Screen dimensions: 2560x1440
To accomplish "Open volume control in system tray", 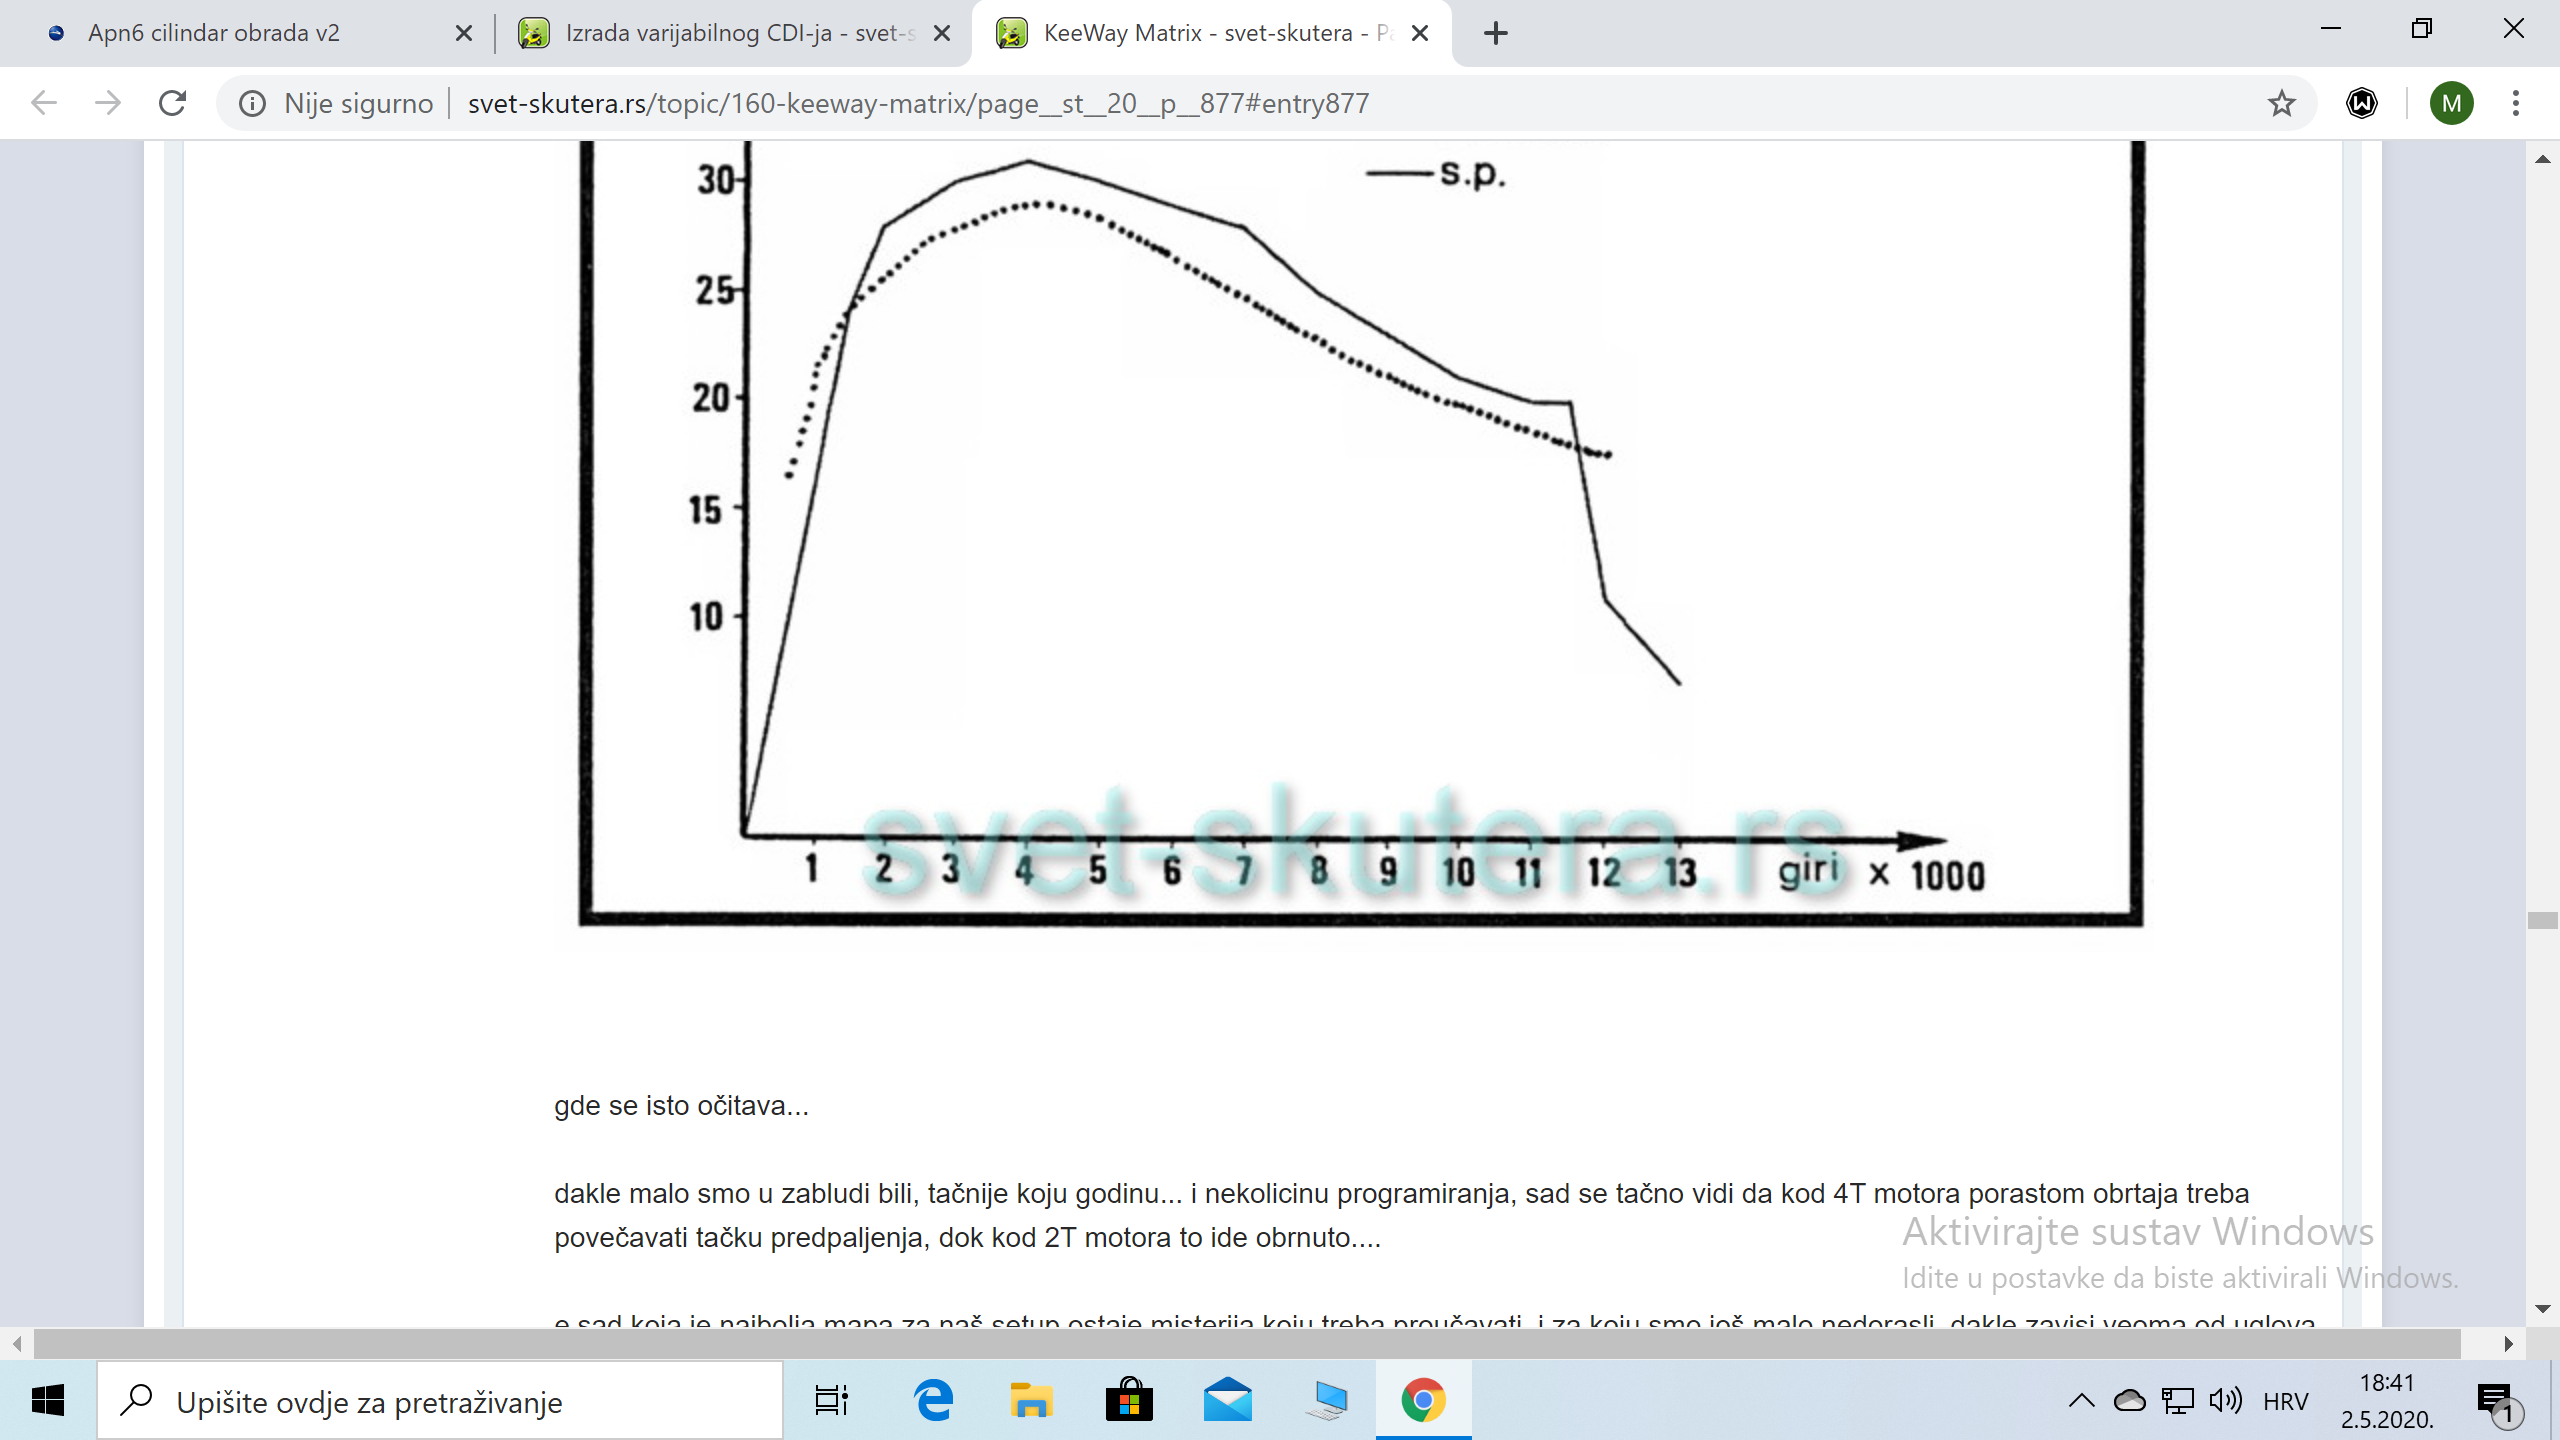I will point(2225,1401).
